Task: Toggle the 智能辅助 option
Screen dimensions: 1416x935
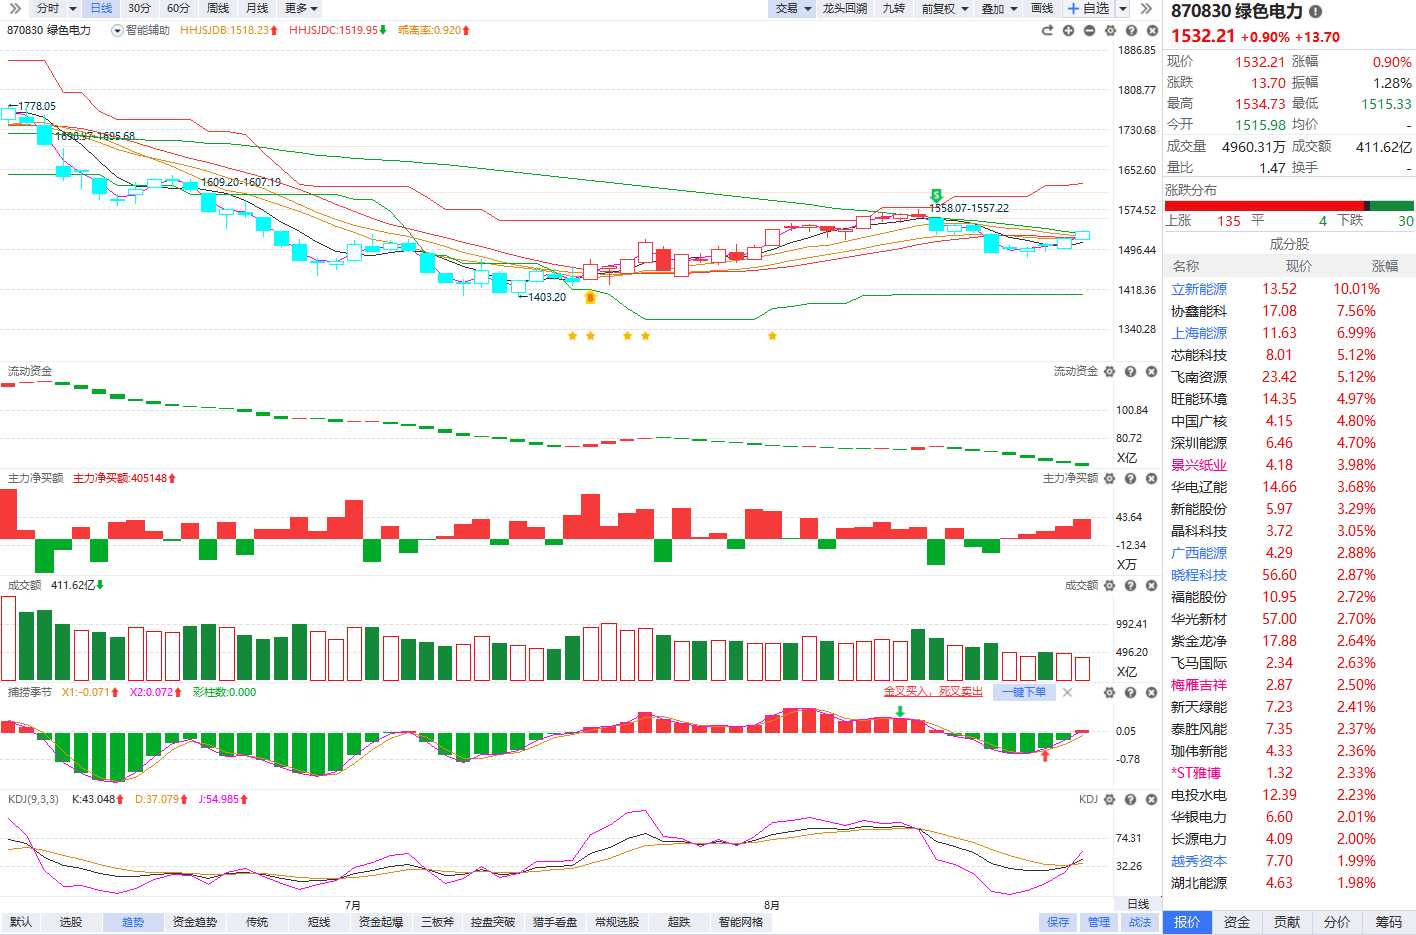Action: (x=141, y=30)
